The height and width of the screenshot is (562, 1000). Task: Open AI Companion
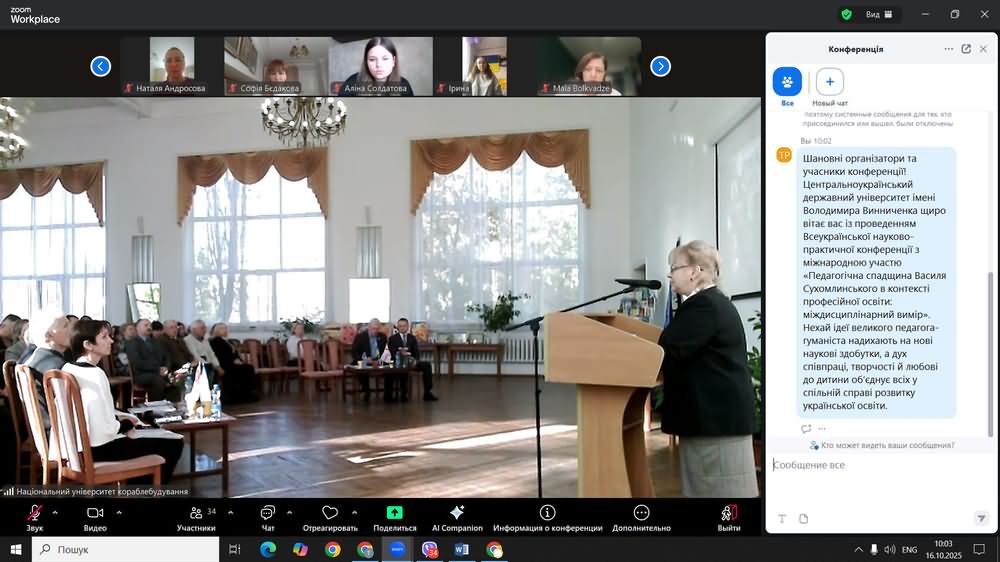tap(457, 515)
